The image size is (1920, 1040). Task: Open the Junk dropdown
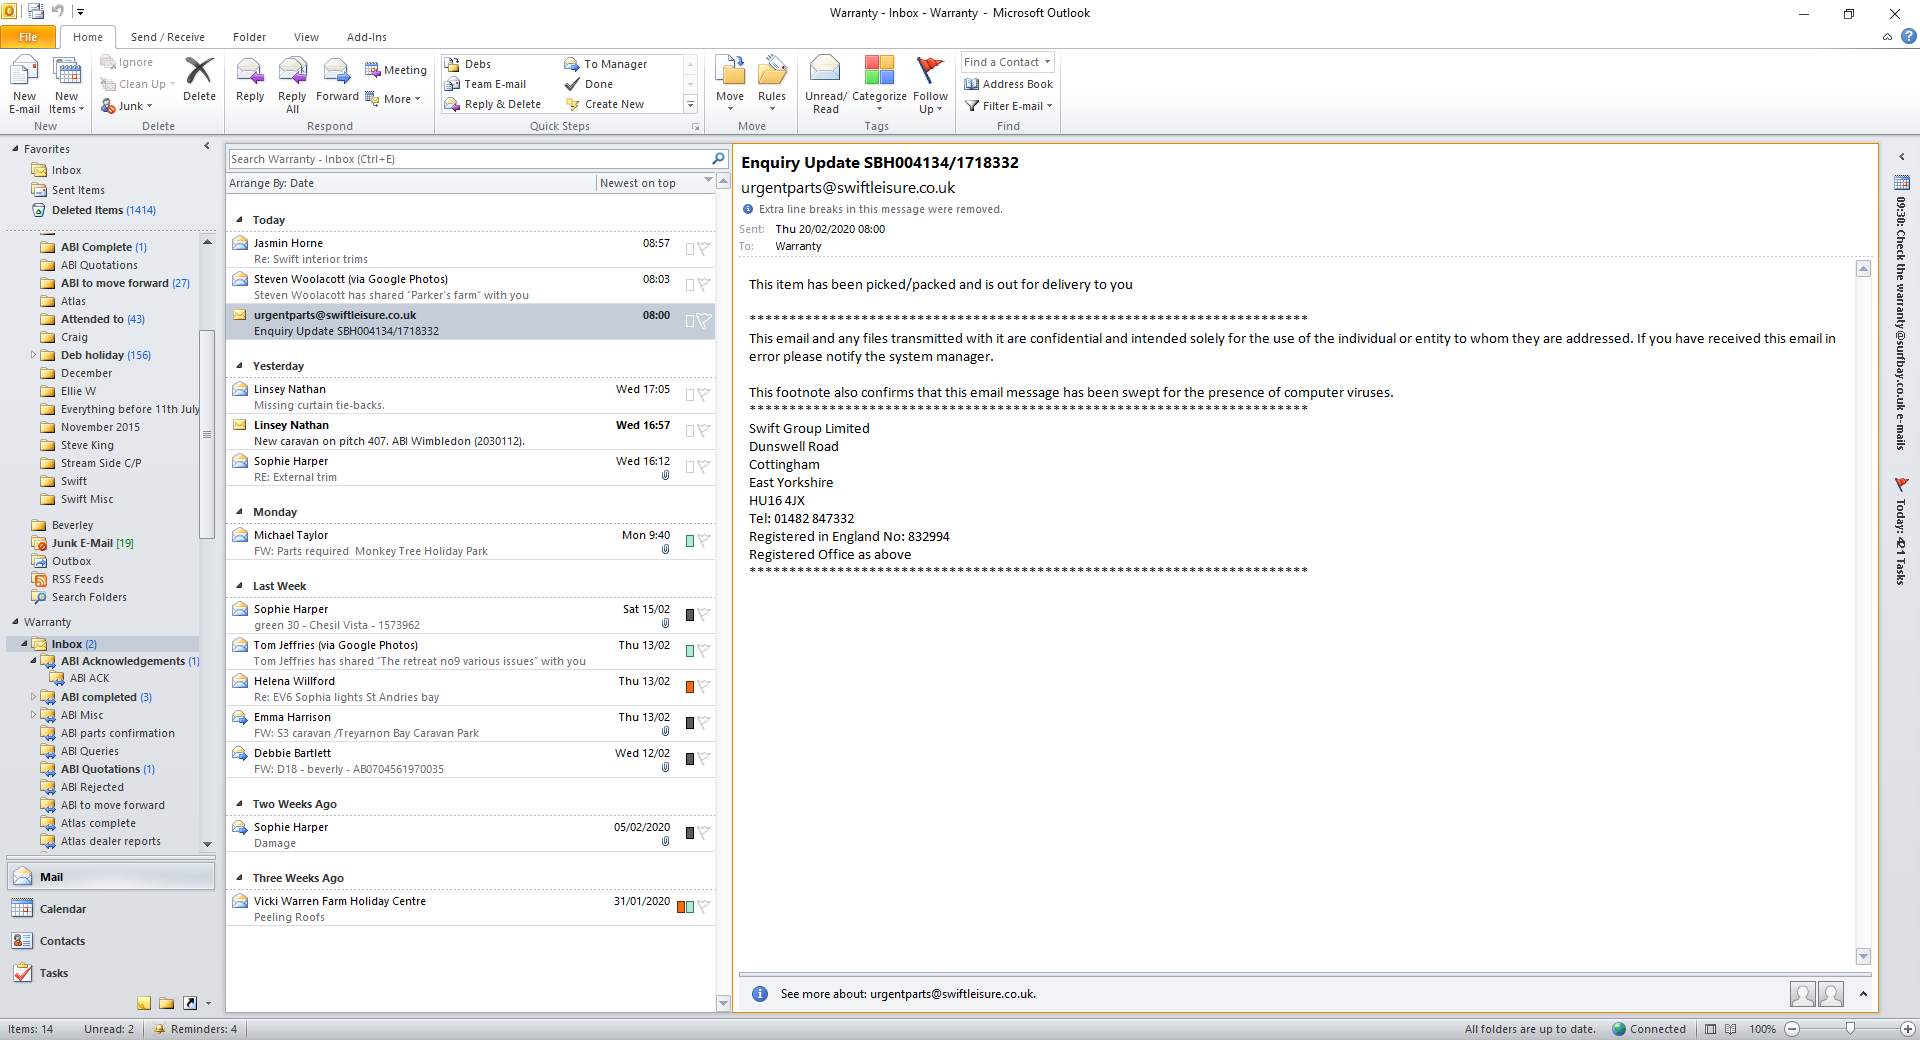pyautogui.click(x=127, y=106)
